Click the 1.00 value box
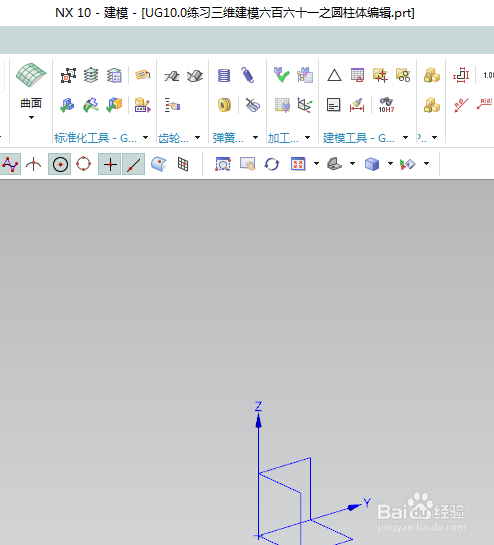This screenshot has width=494, height=545. tap(488, 75)
